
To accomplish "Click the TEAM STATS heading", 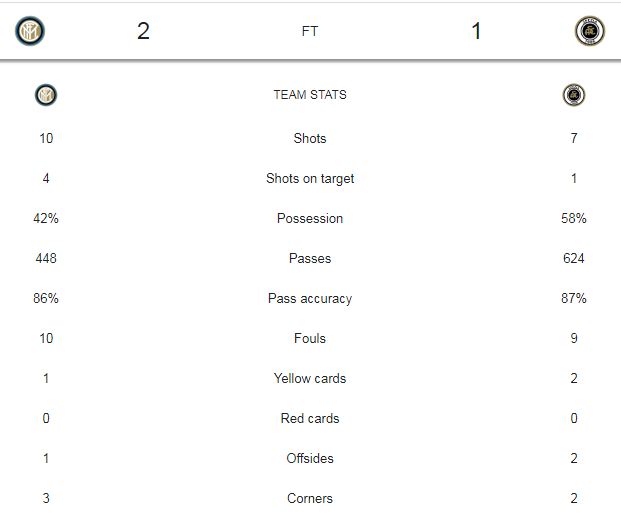I will 310,95.
